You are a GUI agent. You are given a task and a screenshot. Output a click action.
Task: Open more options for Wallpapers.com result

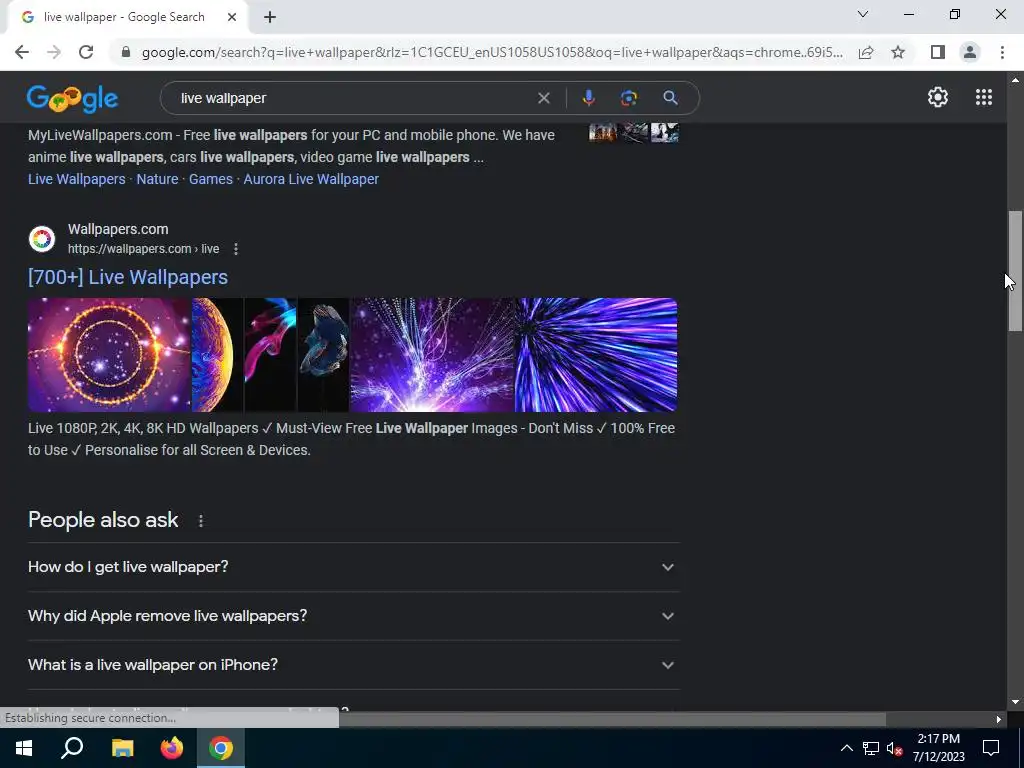pyautogui.click(x=236, y=249)
